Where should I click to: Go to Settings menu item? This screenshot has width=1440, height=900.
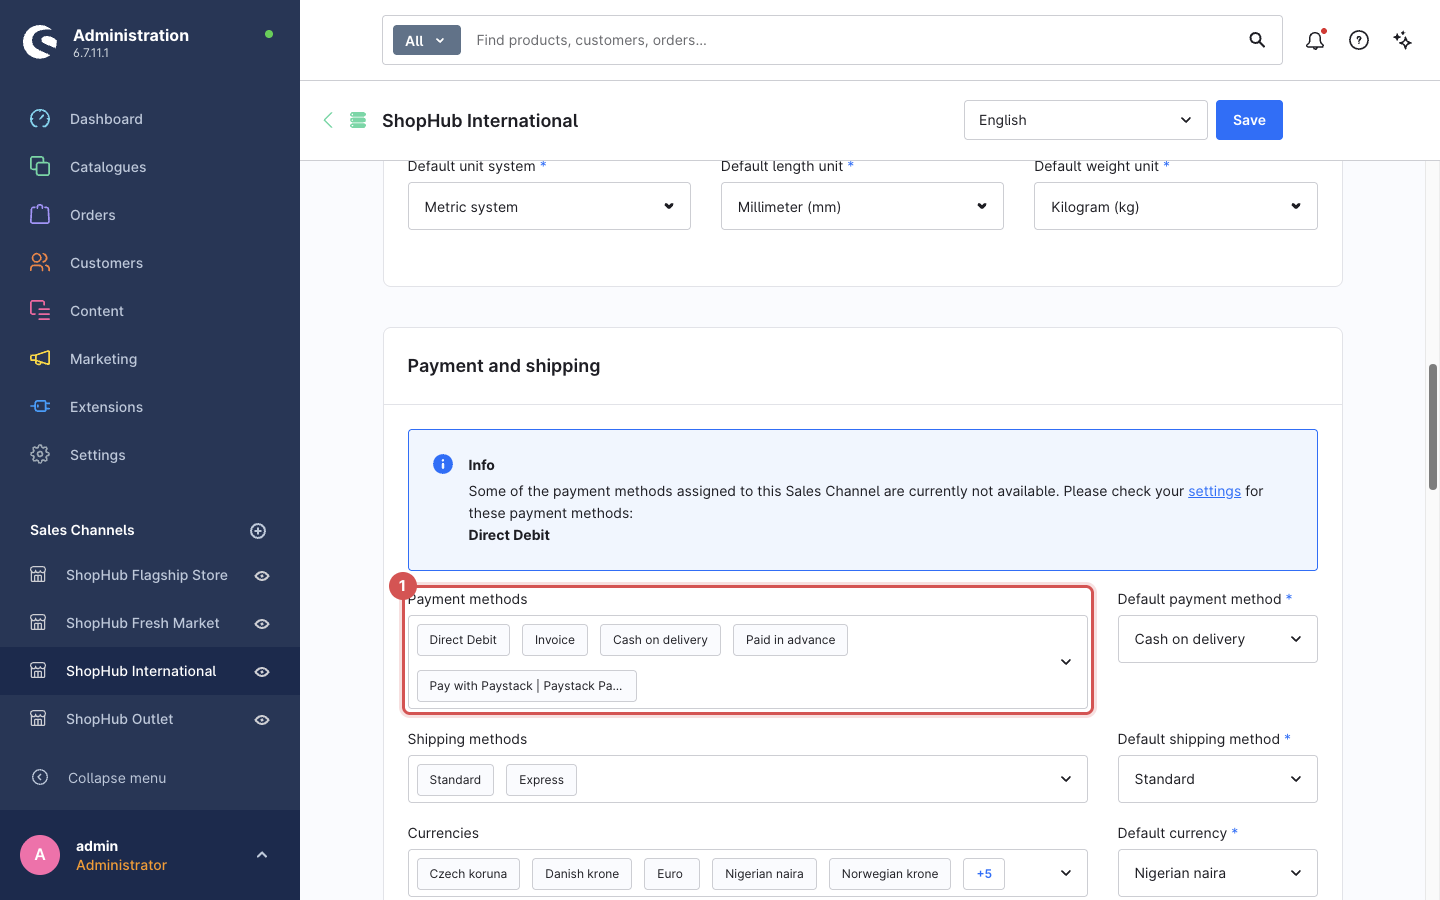(98, 455)
